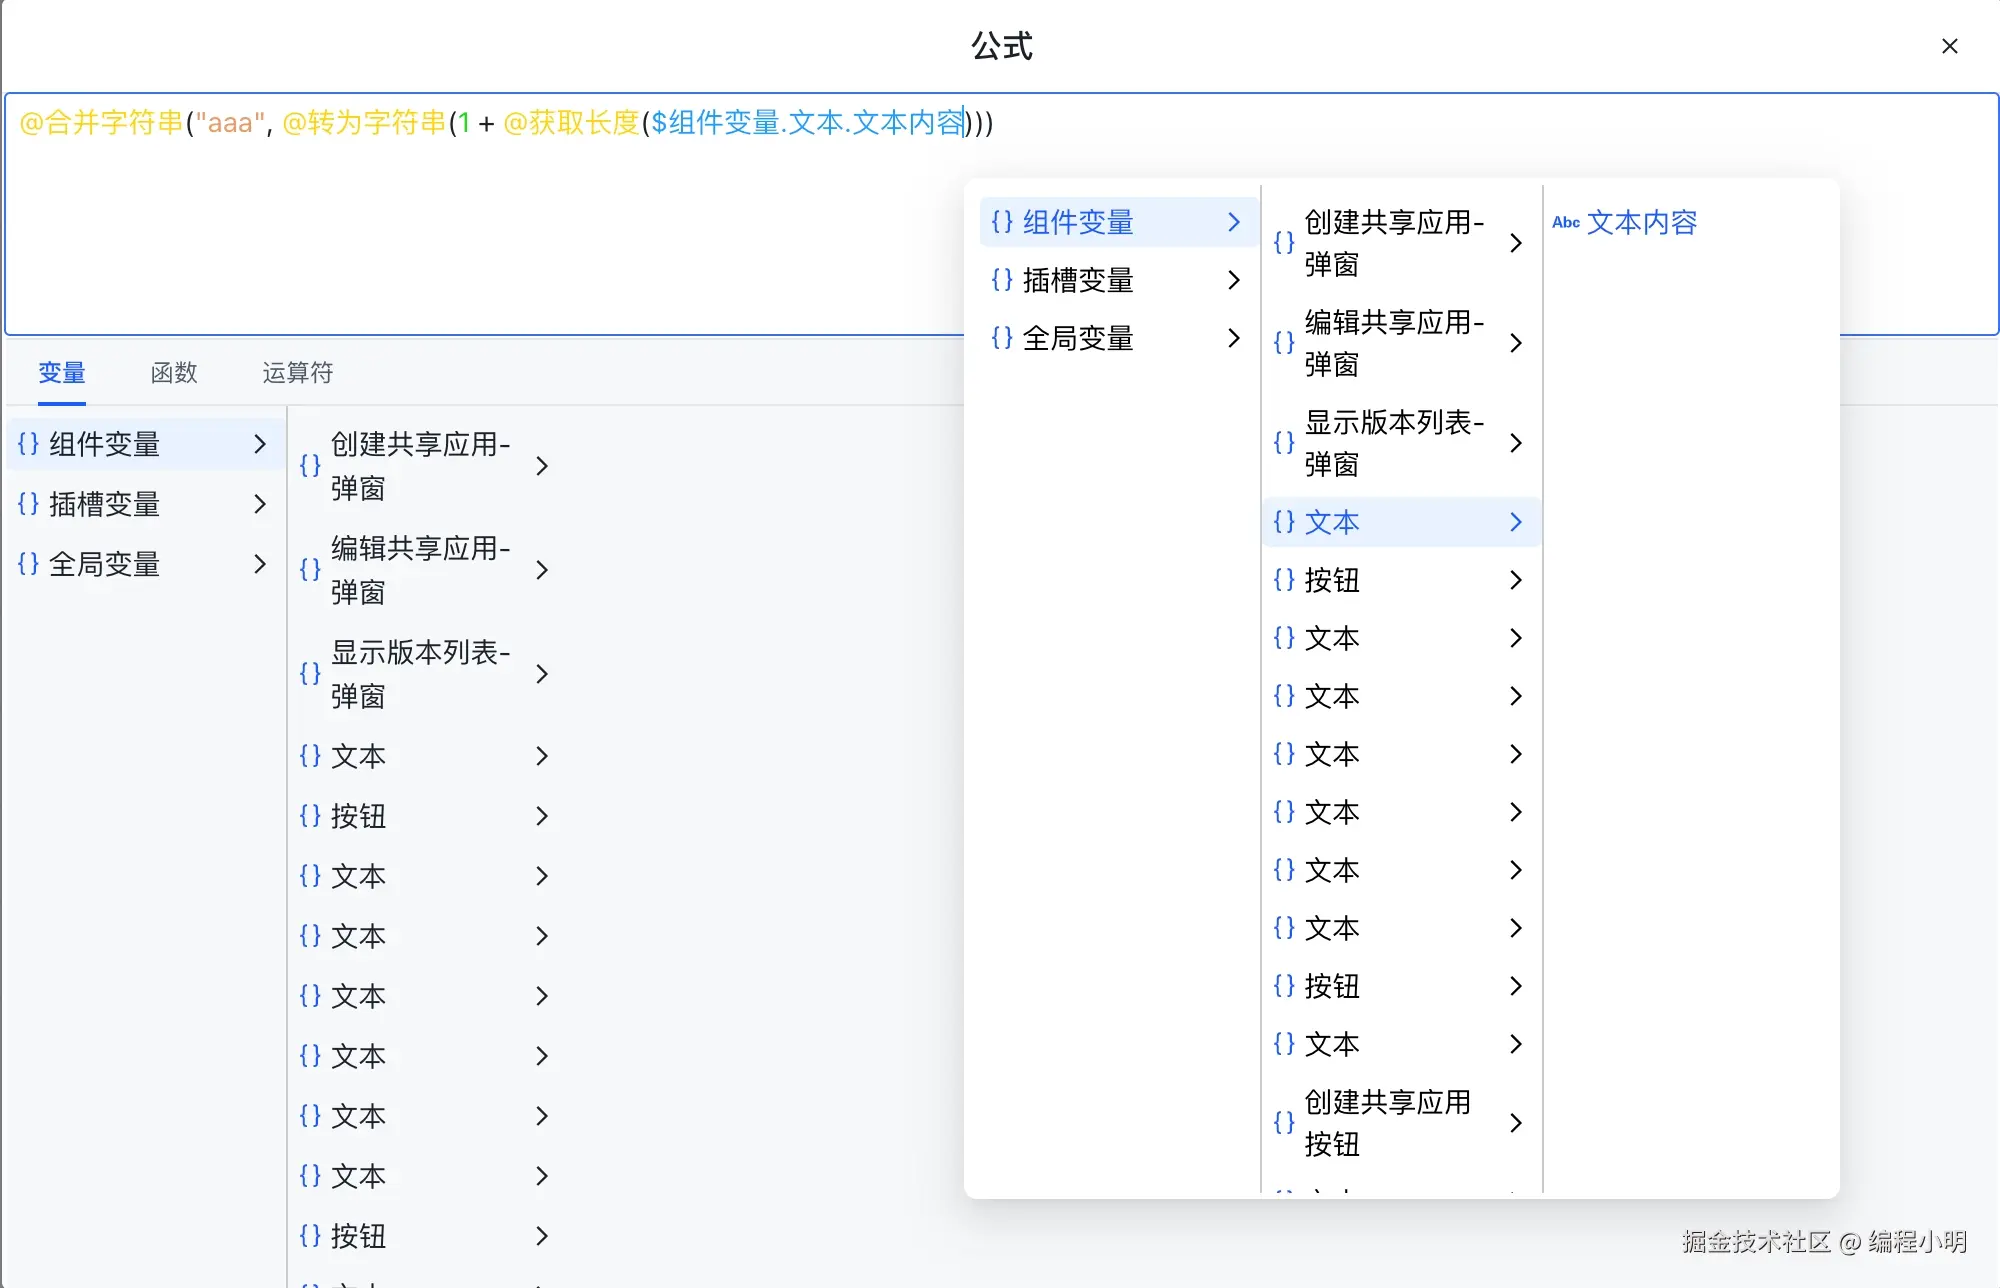Viewport: 2000px width, 1288px height.
Task: Click braces icon beside popup 创建共享应用按钮
Action: (x=1284, y=1123)
